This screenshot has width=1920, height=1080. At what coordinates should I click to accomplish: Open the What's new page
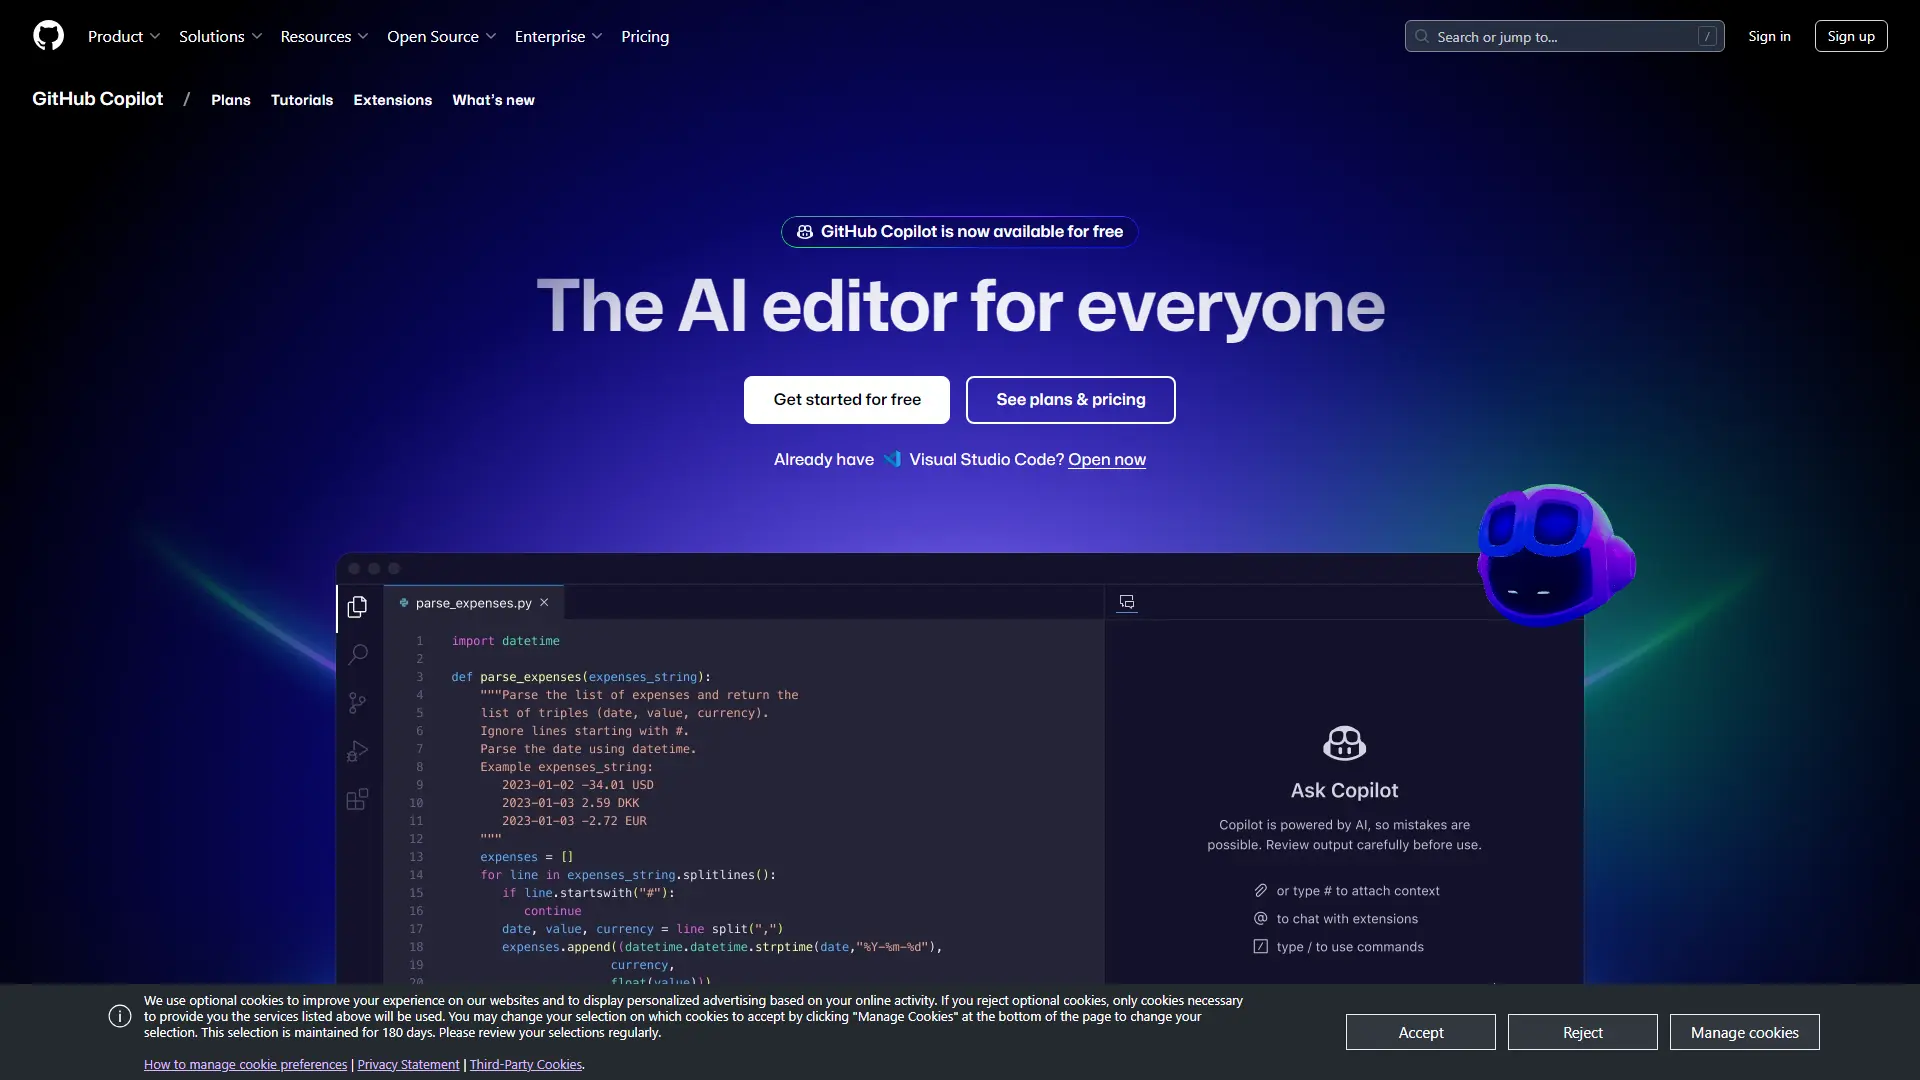[x=493, y=100]
